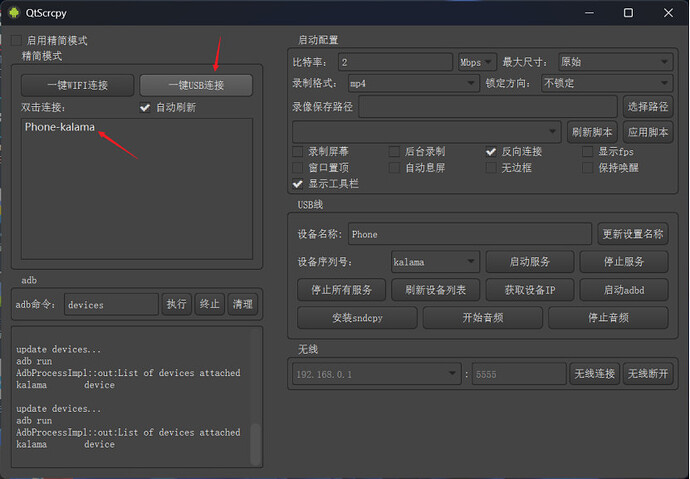
Task: Expand the 锁定方向 dropdown
Action: [x=606, y=83]
